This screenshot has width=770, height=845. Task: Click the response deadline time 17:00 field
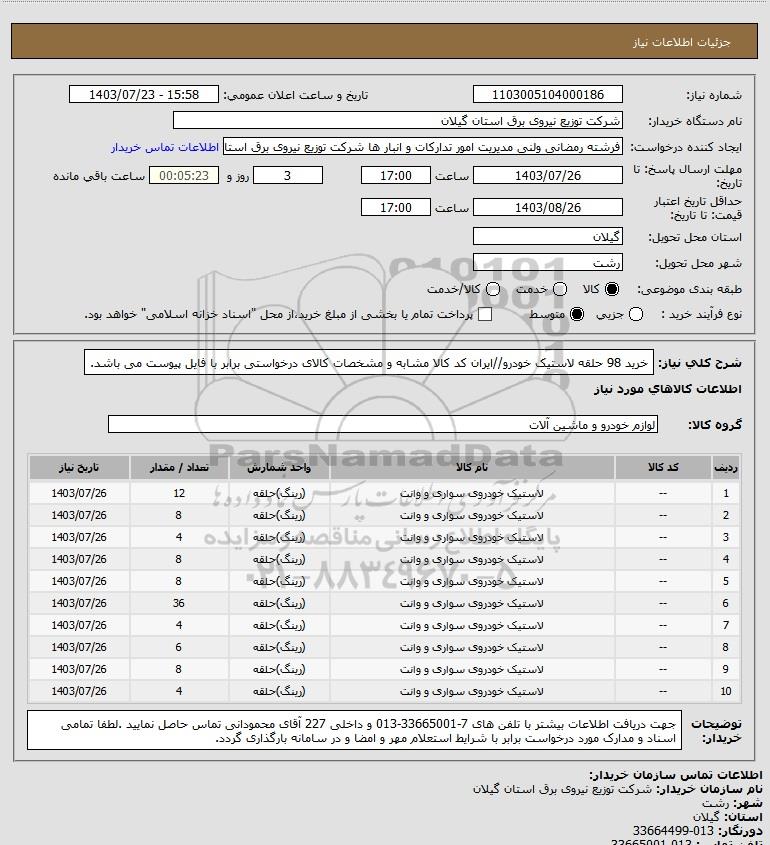click(x=396, y=176)
